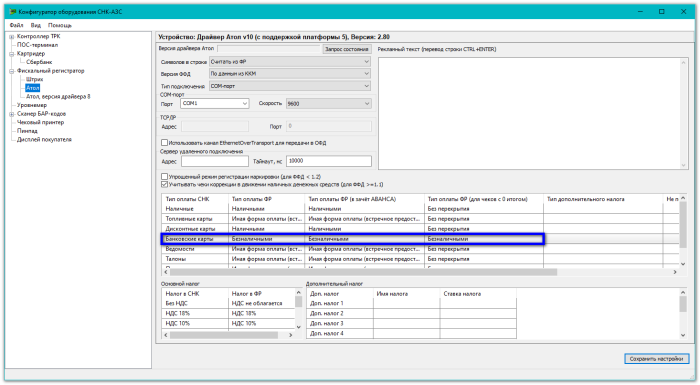Select the Дисконтные карты payment row
700x385 pixels.
(x=420, y=229)
